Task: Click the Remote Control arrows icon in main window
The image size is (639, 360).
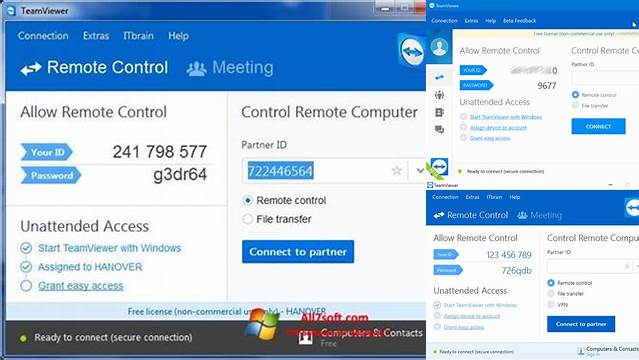Action: point(31,68)
